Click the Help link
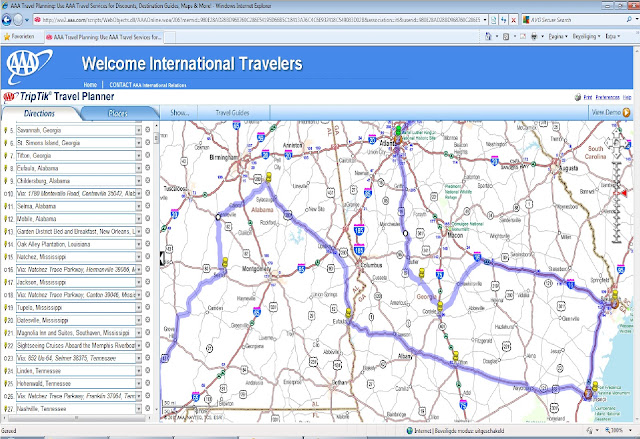Viewport: 640px width, 439px height. point(627,97)
